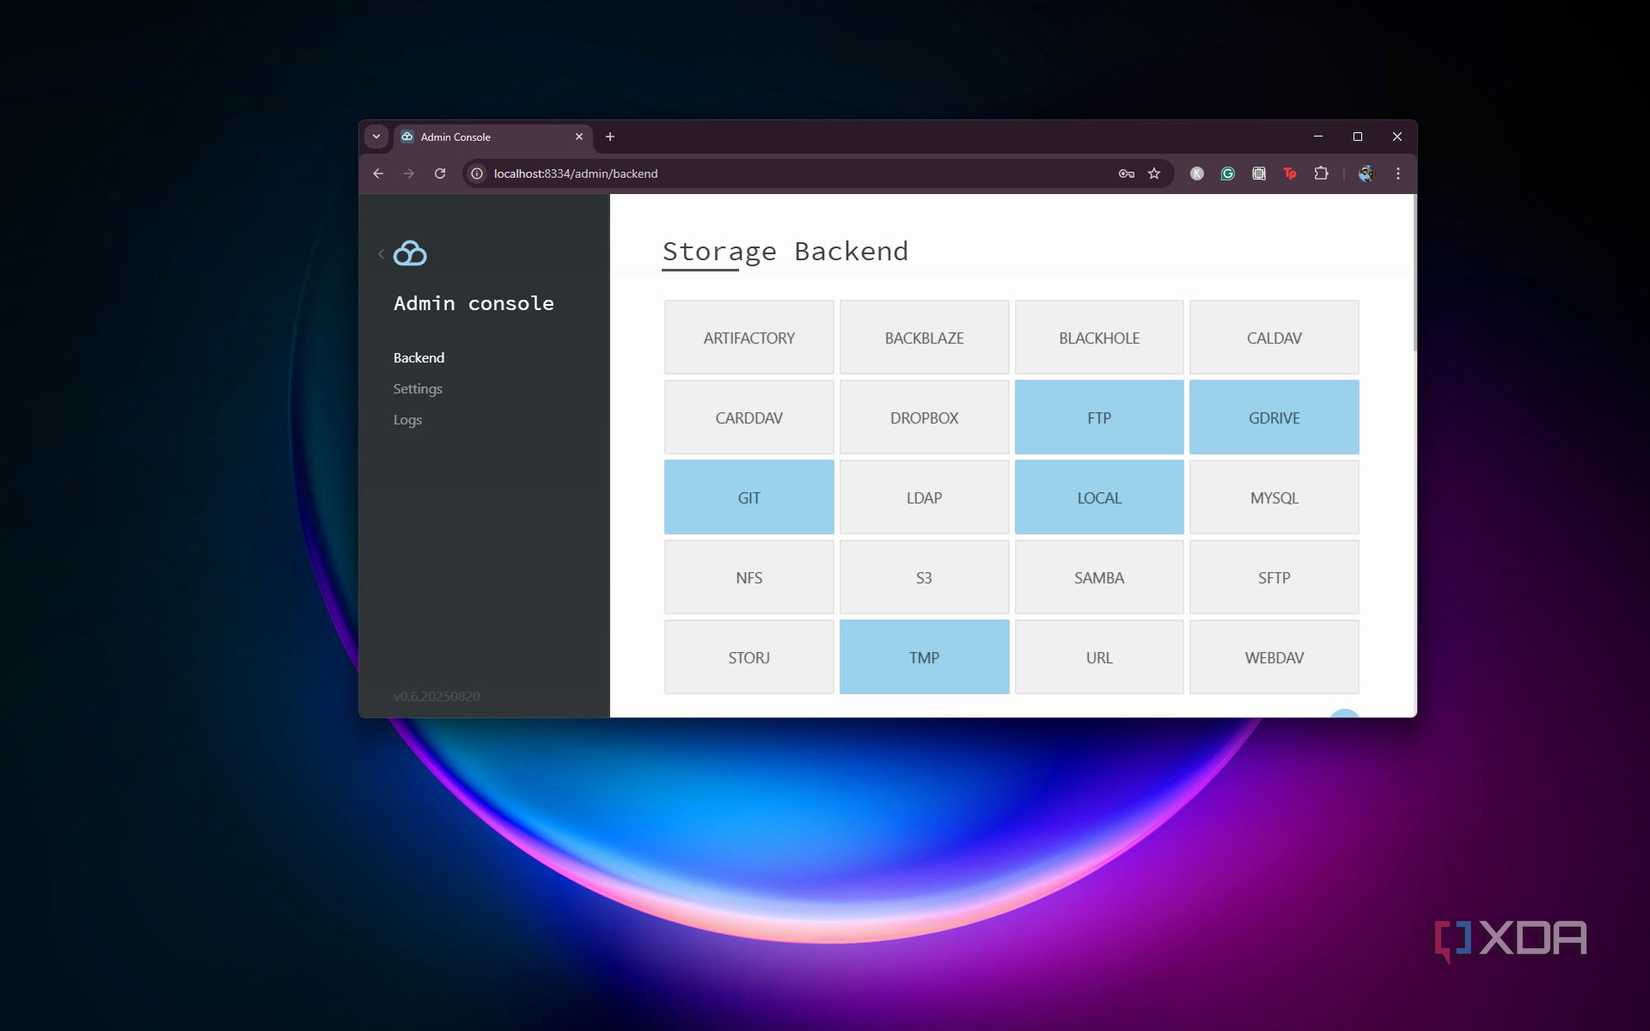
Task: Click the Backend navigation item
Action: [x=418, y=357]
